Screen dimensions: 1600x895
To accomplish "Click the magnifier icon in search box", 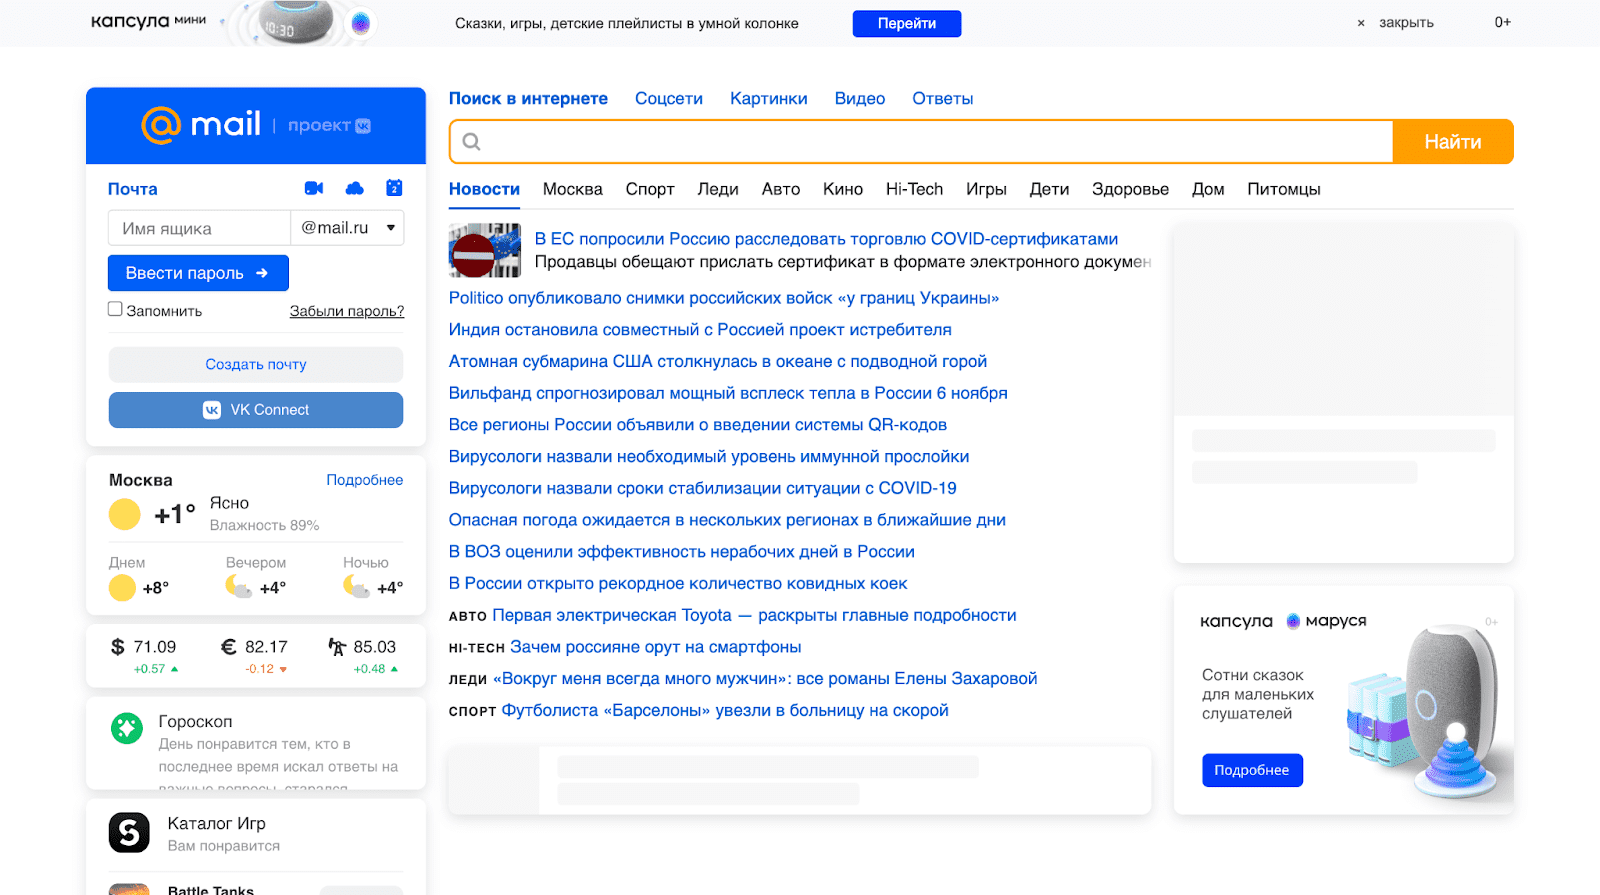I will 472,142.
